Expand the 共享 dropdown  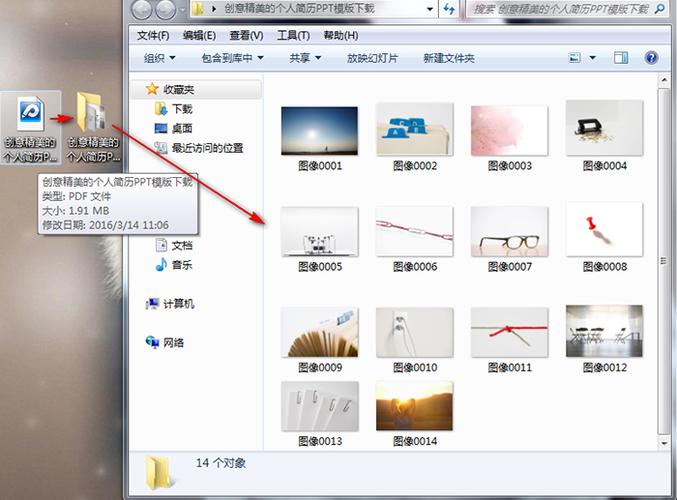[x=305, y=58]
